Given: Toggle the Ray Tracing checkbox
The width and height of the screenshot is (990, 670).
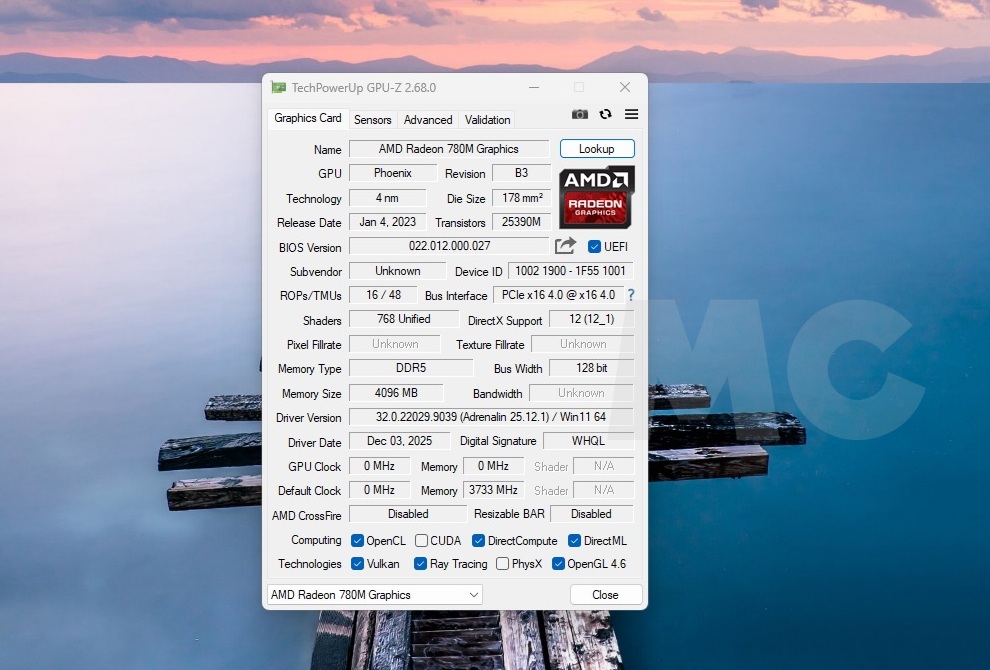Looking at the screenshot, I should pyautogui.click(x=421, y=564).
